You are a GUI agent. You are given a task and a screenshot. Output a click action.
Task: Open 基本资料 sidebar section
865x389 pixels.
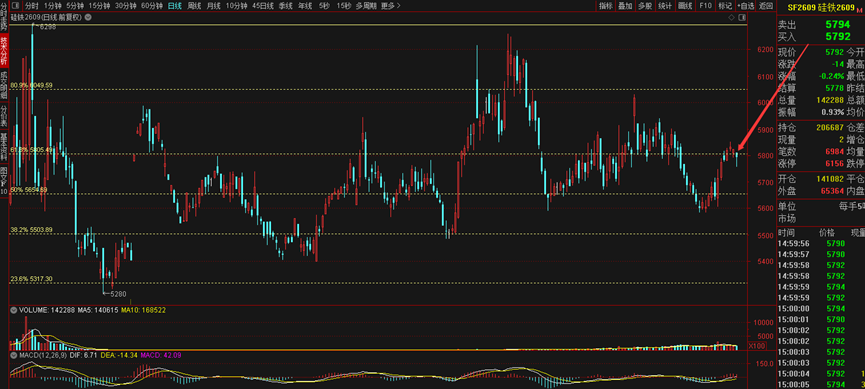(4, 147)
